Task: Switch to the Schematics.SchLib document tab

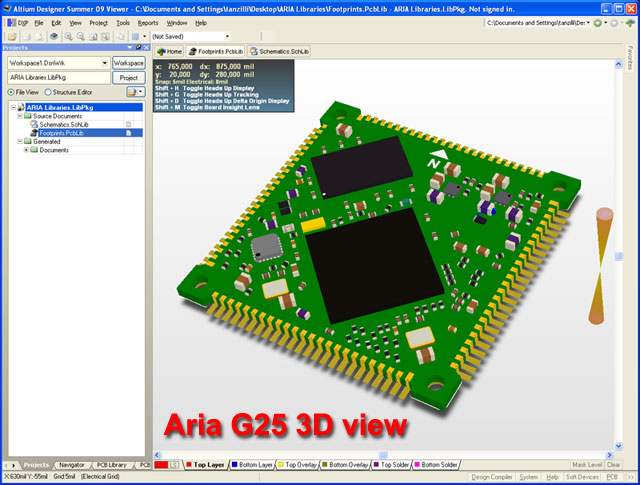Action: click(280, 51)
